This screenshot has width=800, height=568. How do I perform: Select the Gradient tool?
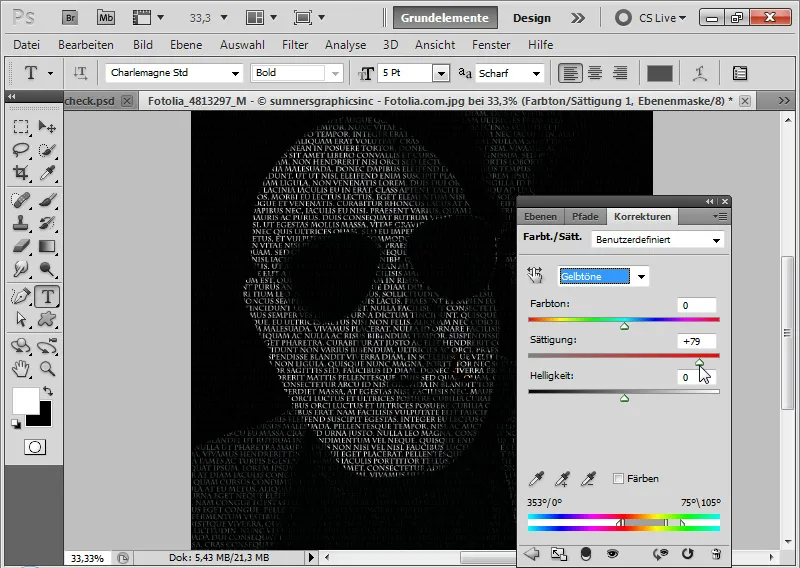(47, 246)
